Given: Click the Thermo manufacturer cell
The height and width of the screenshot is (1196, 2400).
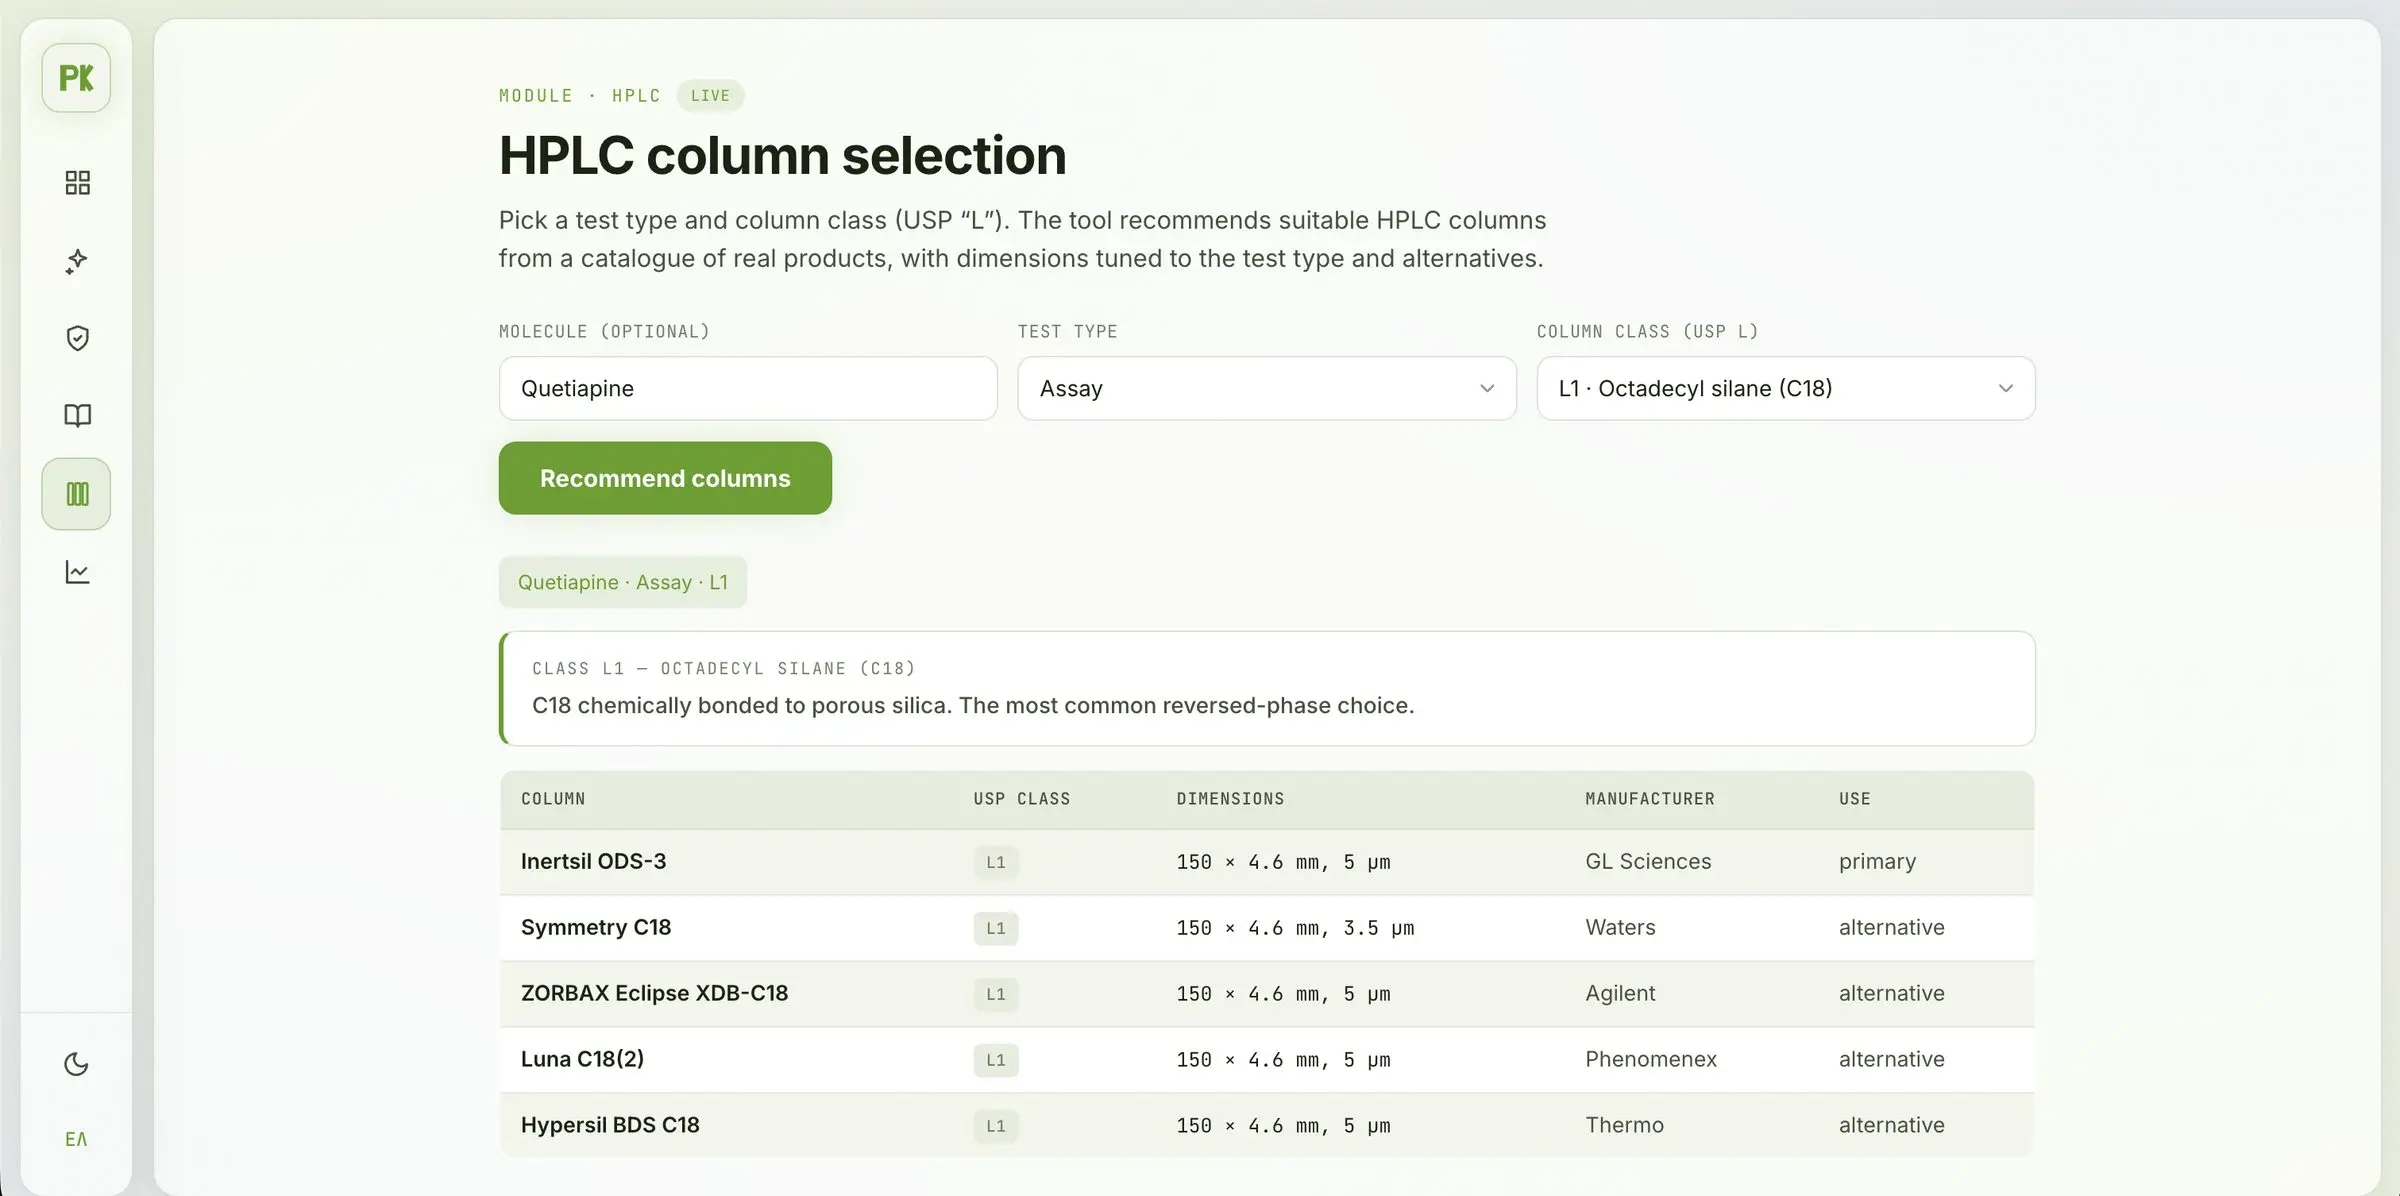Looking at the screenshot, I should [1624, 1125].
